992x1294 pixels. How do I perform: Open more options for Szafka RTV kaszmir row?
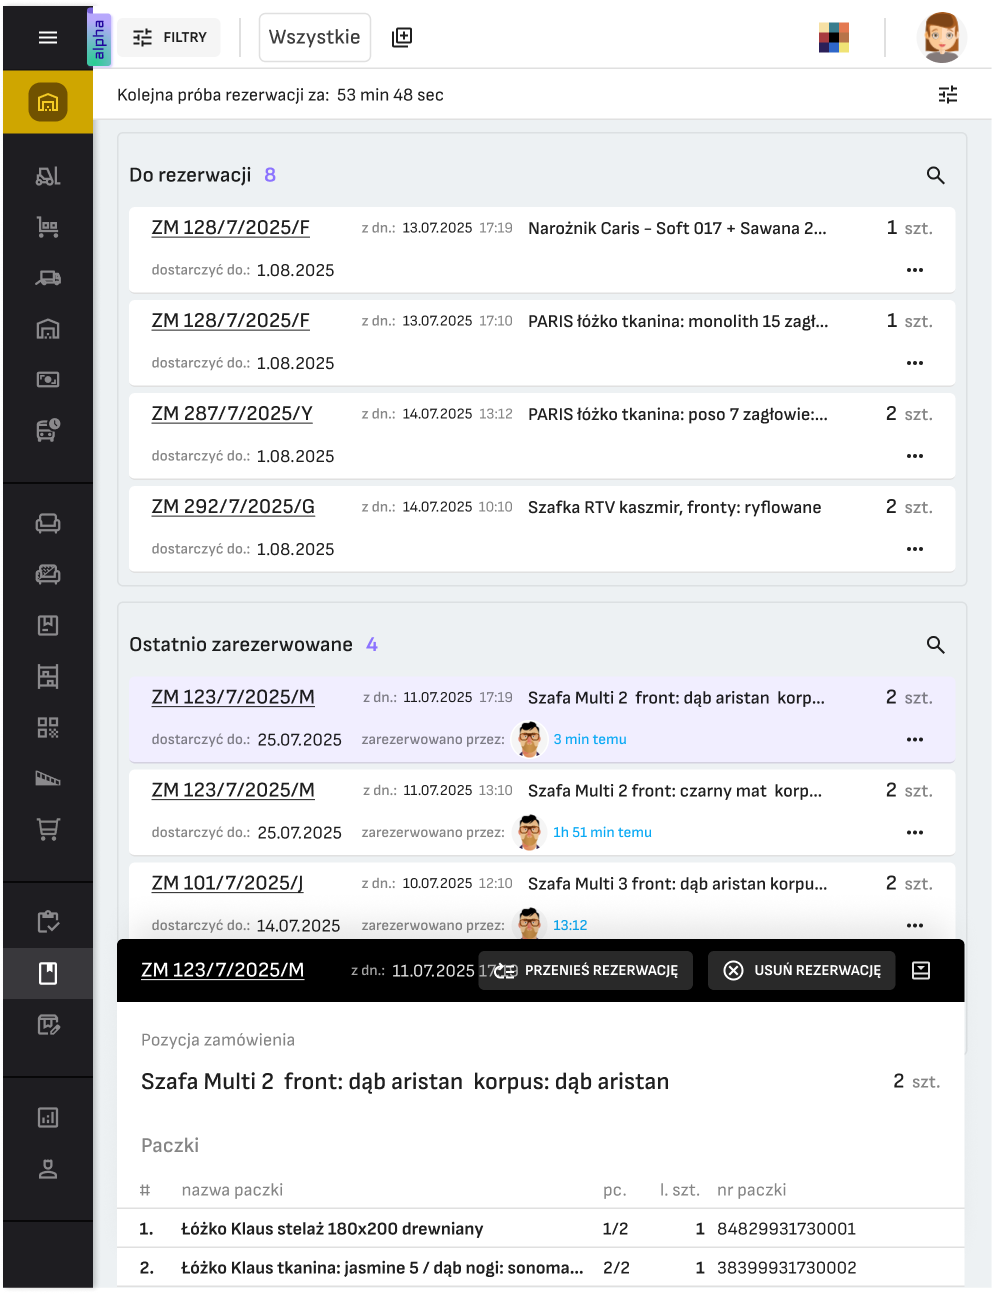pos(915,549)
